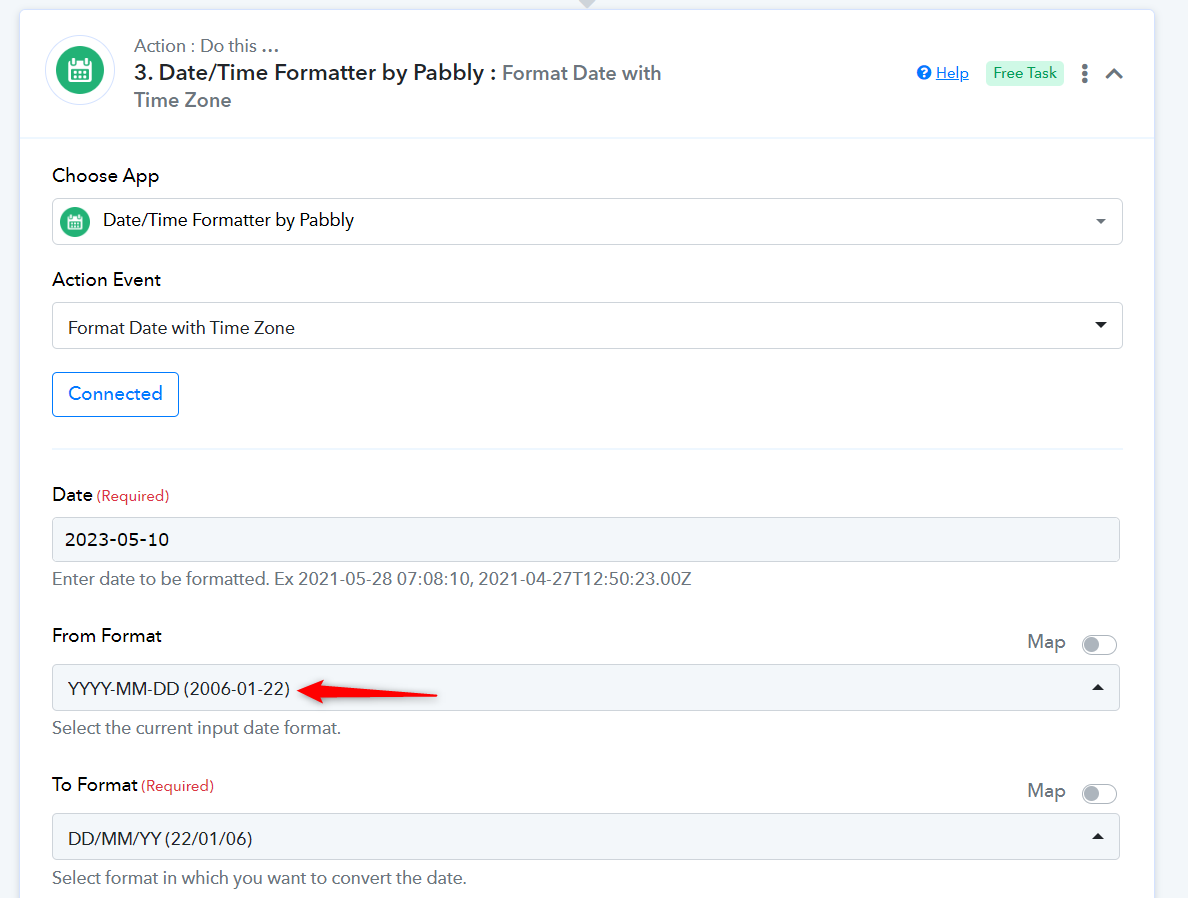Click the Connected button
The image size is (1188, 898).
[115, 394]
